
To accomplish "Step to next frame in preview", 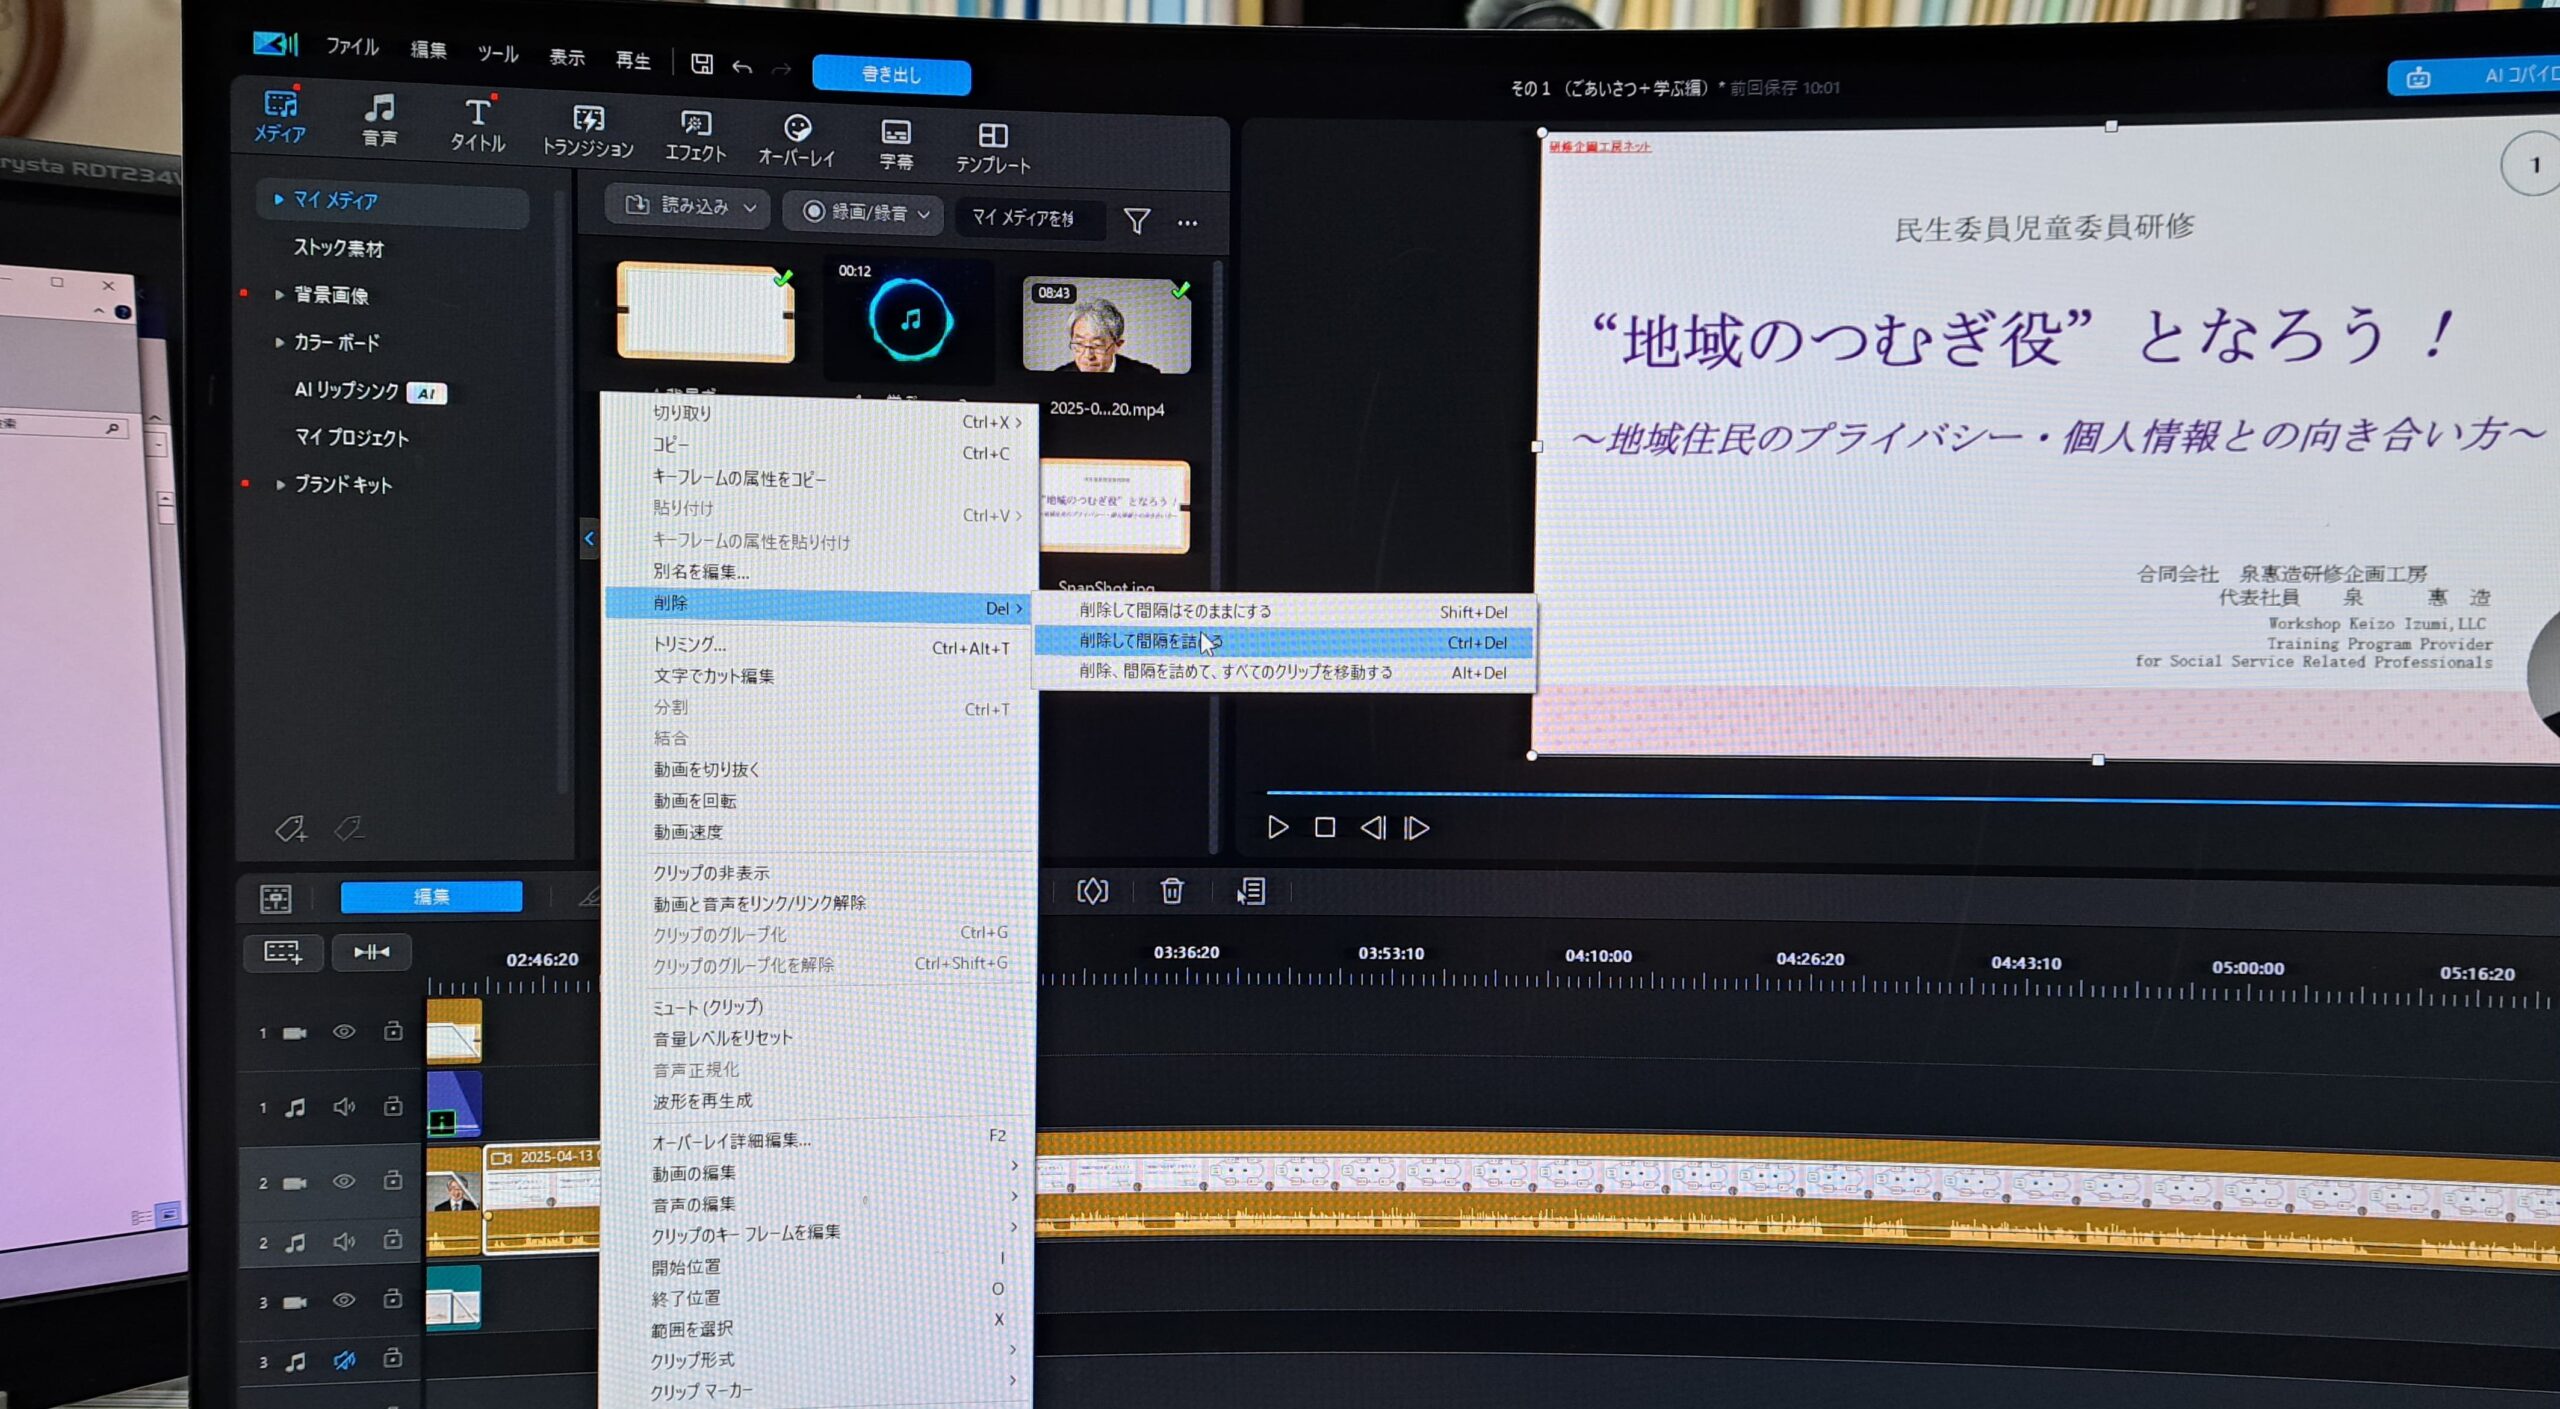I will [1417, 828].
